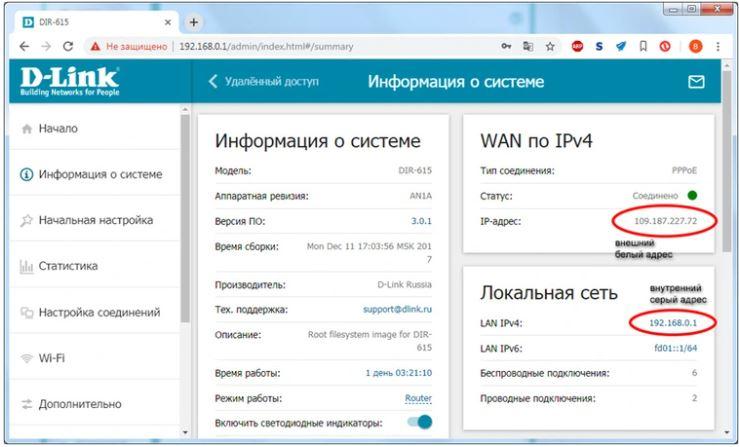The height and width of the screenshot is (447, 739).
Task: Open the orange user profile avatar
Action: (696, 46)
